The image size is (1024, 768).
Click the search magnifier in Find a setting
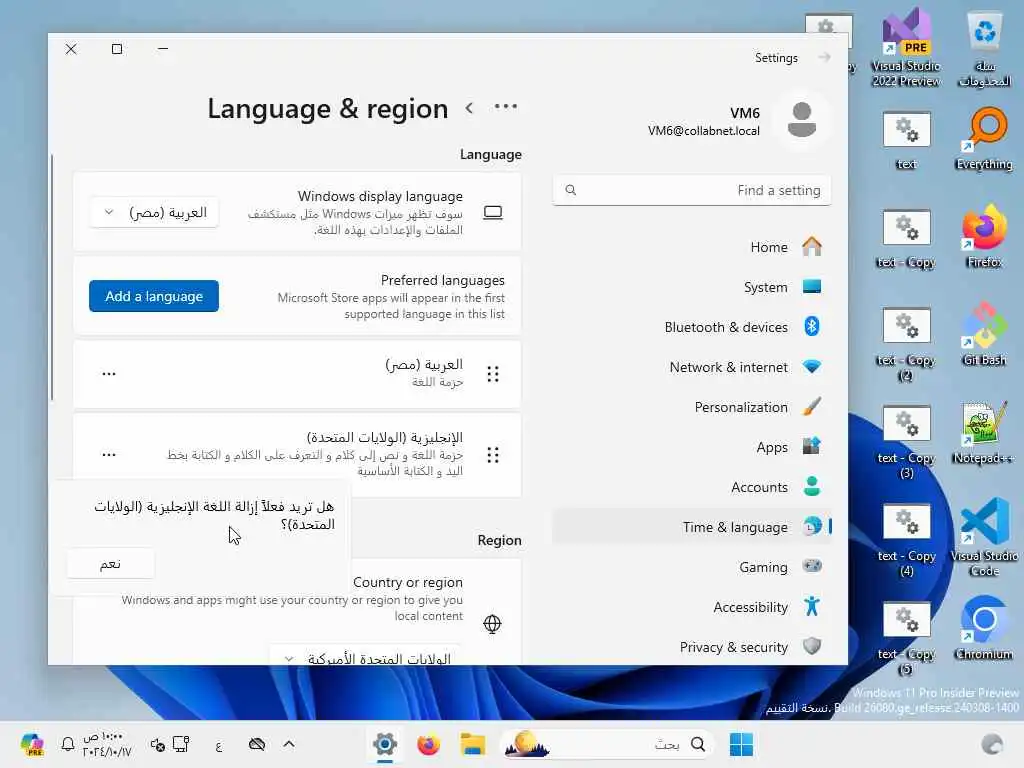tap(571, 190)
